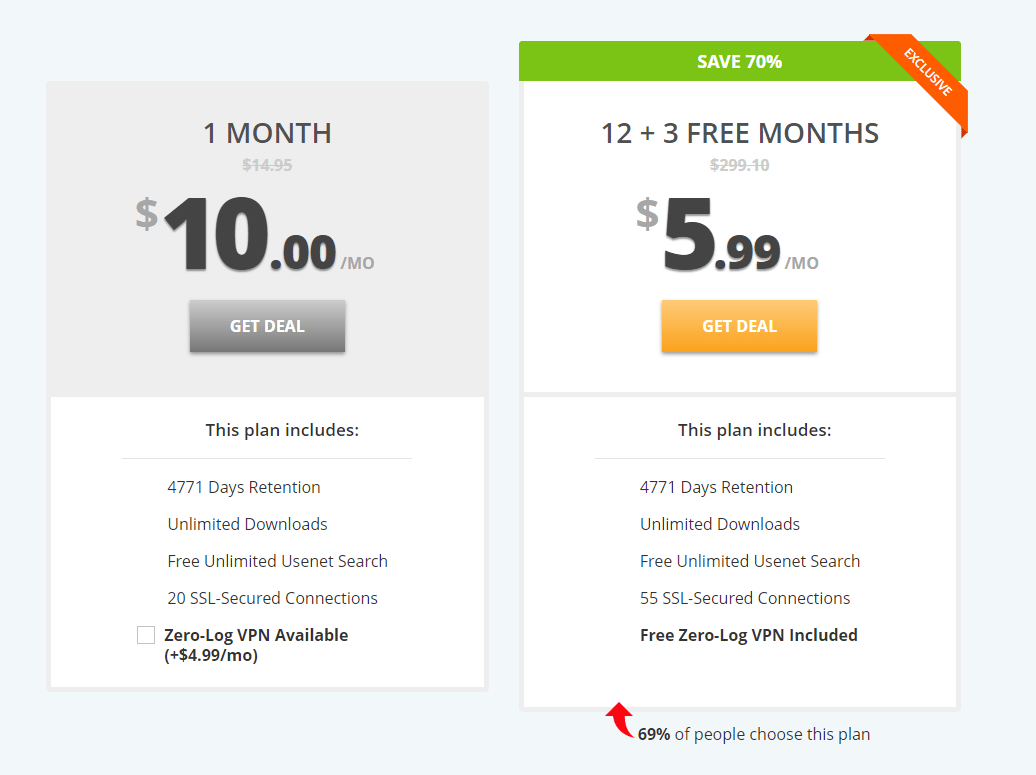Select the green SAVE 70% banner
Viewport: 1036px width, 775px height.
click(739, 61)
